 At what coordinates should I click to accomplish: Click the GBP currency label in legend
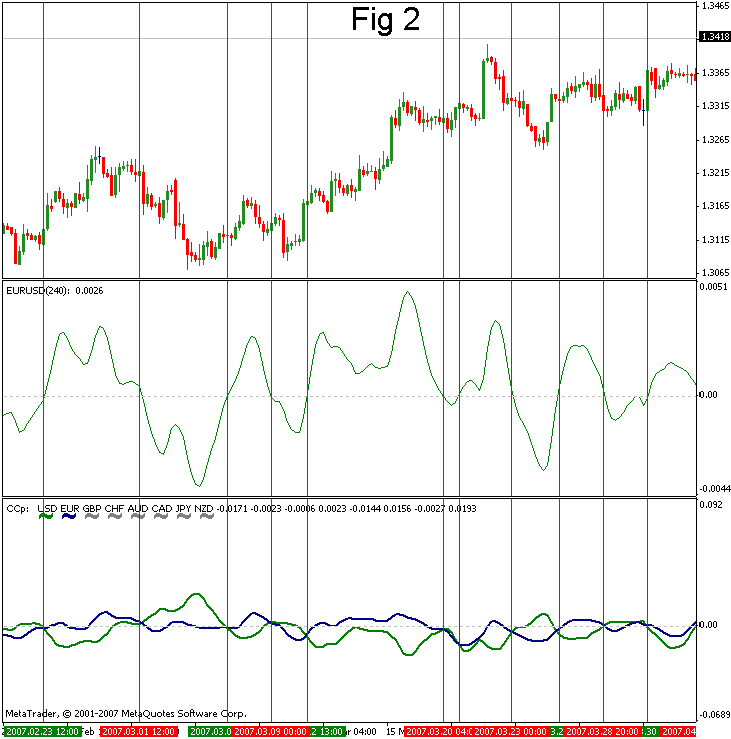[x=92, y=509]
